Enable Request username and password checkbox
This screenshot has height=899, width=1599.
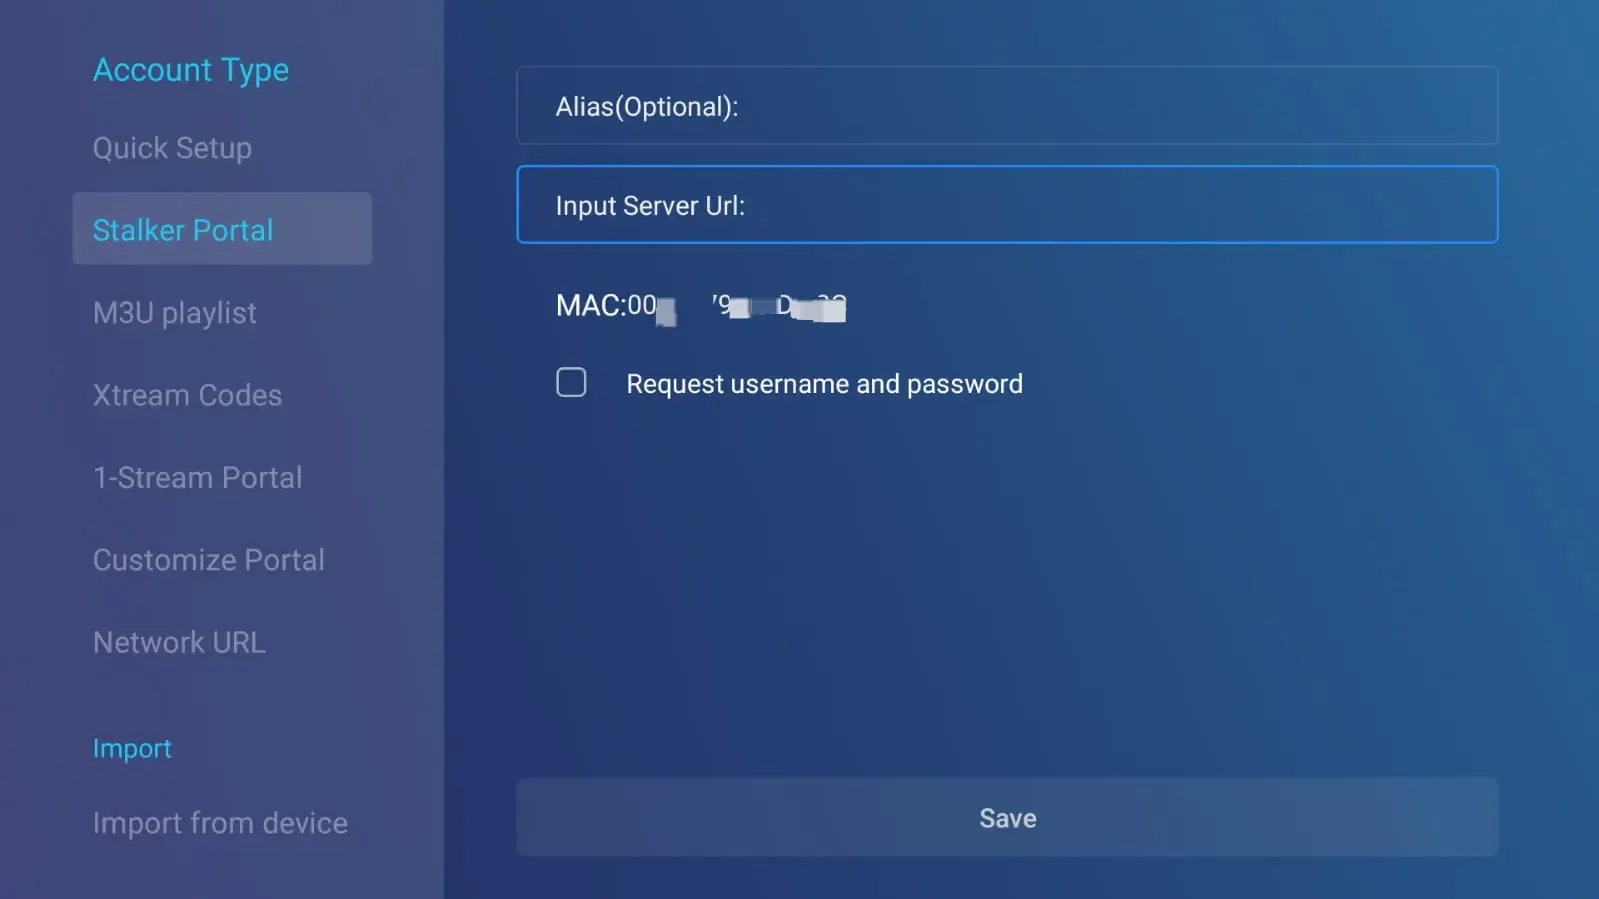(571, 382)
